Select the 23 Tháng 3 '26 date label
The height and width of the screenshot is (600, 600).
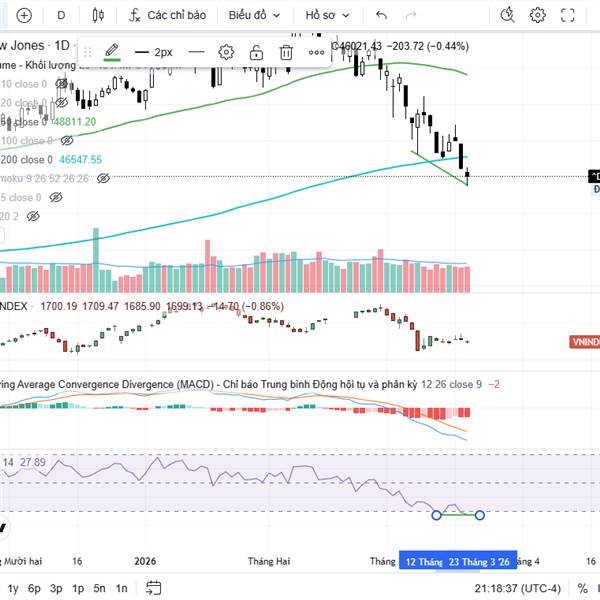(x=479, y=562)
